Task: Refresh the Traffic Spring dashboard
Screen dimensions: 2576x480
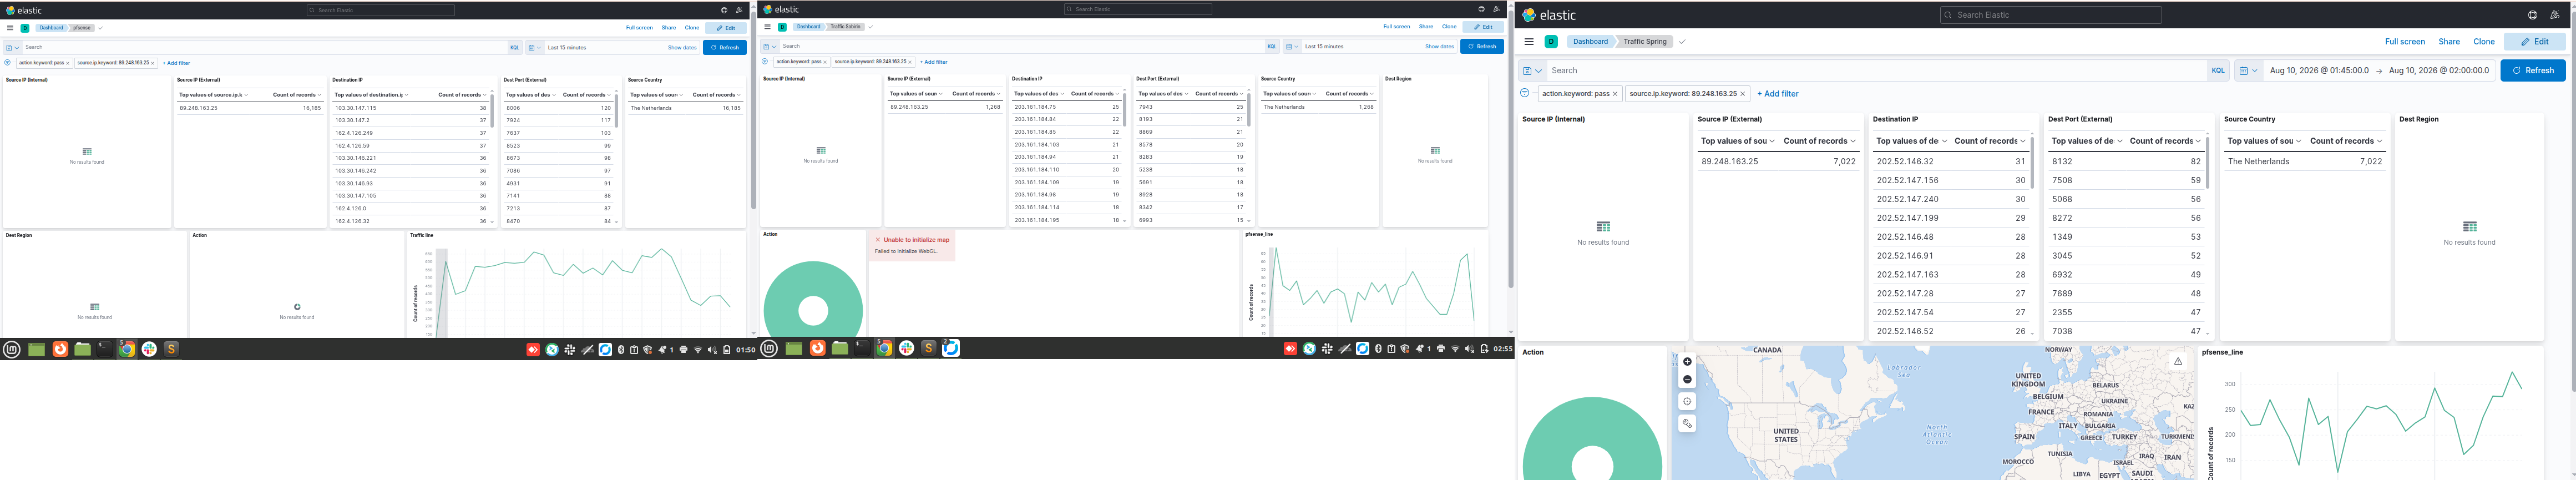Action: (2532, 71)
